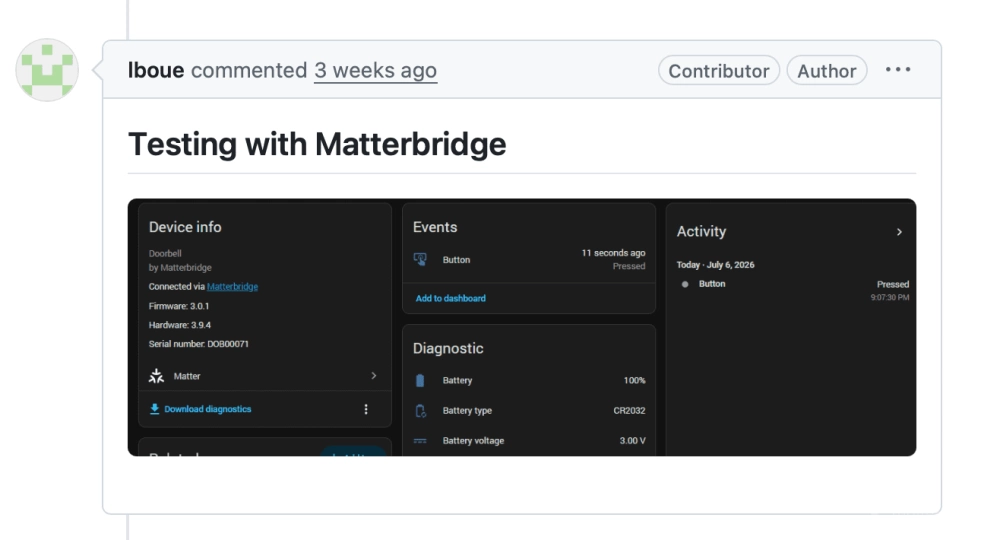Open lboue's avatar profile picture
This screenshot has width=1000, height=540.
pos(47,69)
